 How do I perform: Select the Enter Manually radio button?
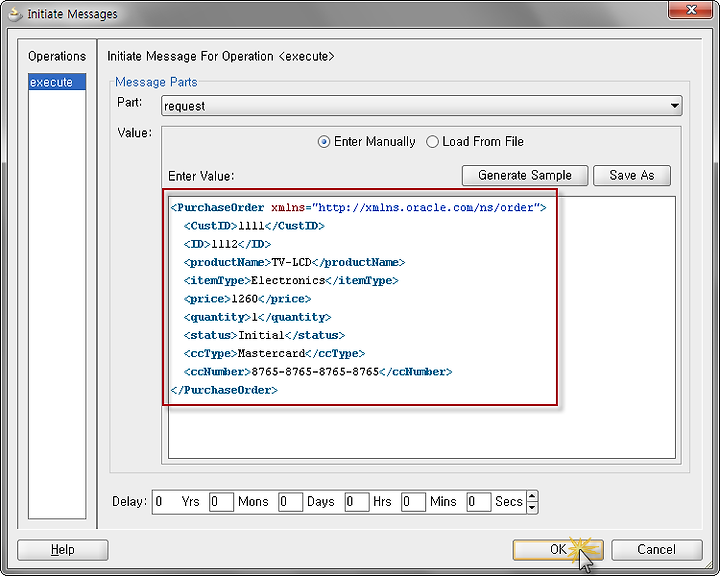(324, 142)
